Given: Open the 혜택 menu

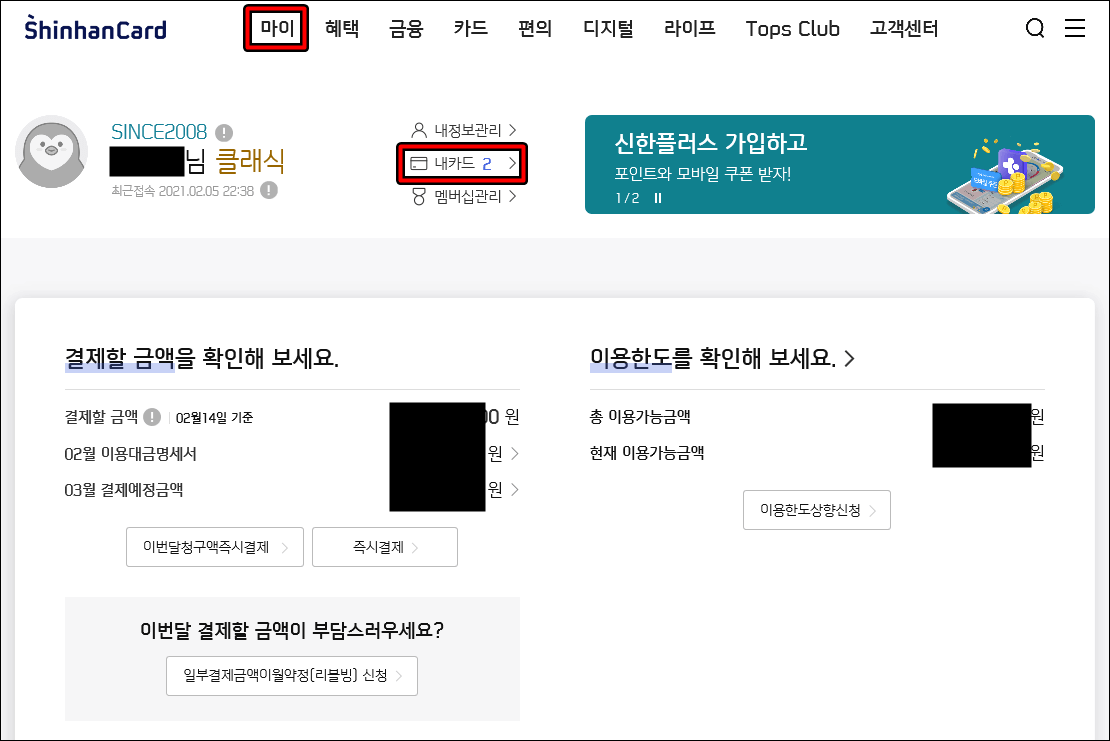Looking at the screenshot, I should pos(342,28).
